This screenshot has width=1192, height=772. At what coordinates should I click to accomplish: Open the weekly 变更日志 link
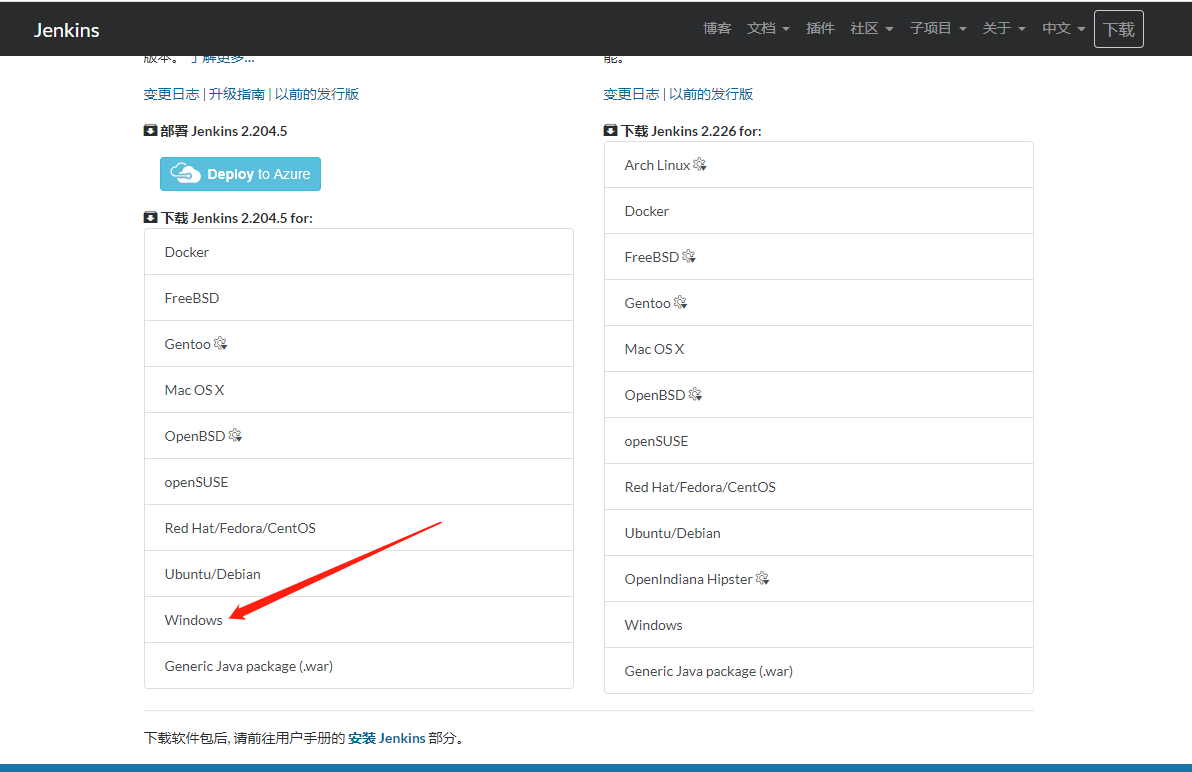coord(631,94)
